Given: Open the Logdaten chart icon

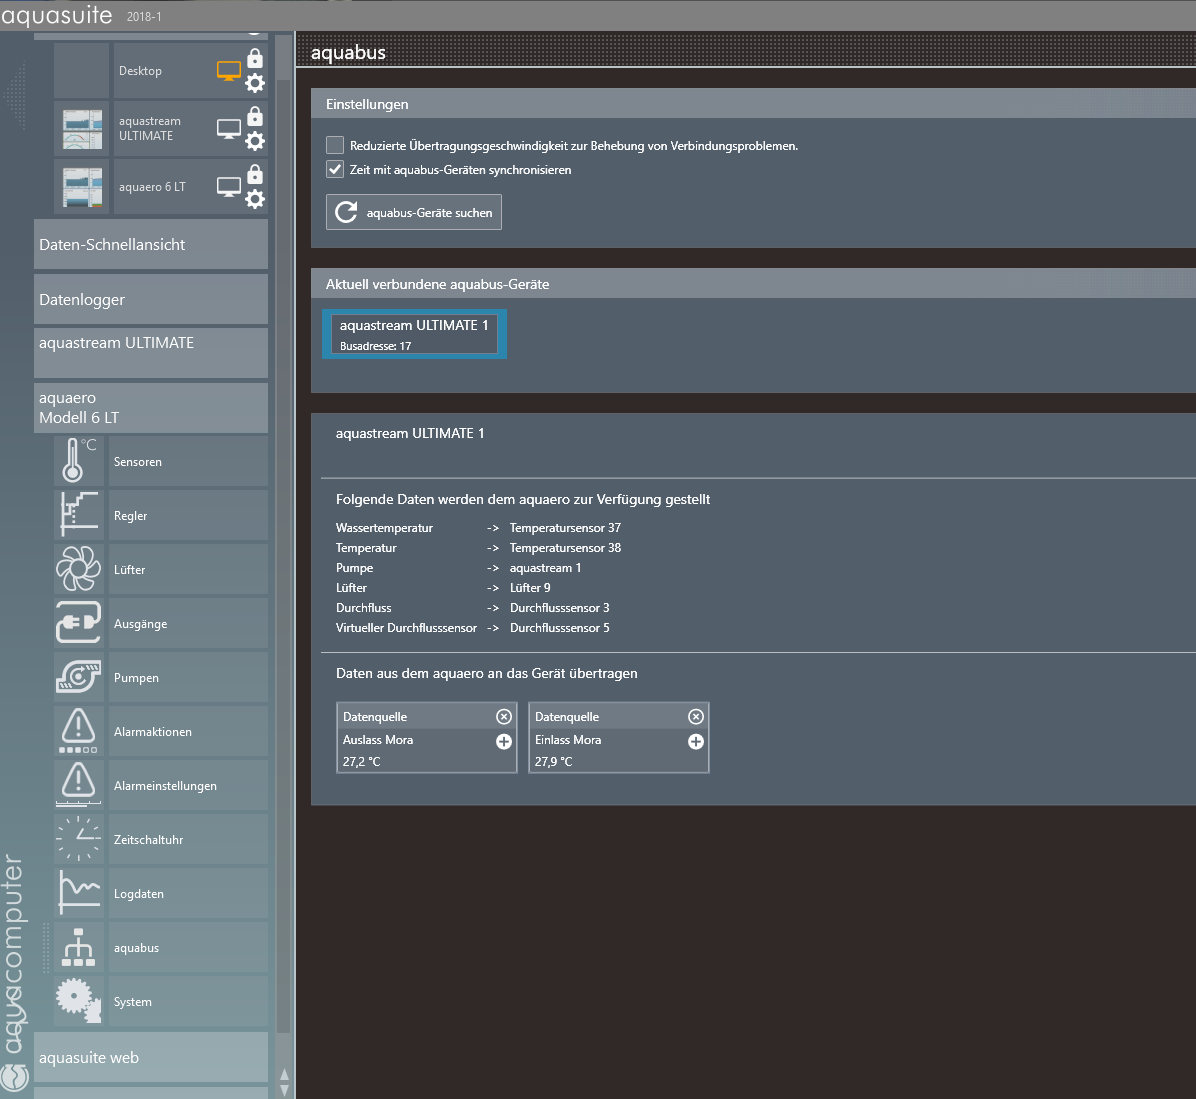Looking at the screenshot, I should click(79, 893).
